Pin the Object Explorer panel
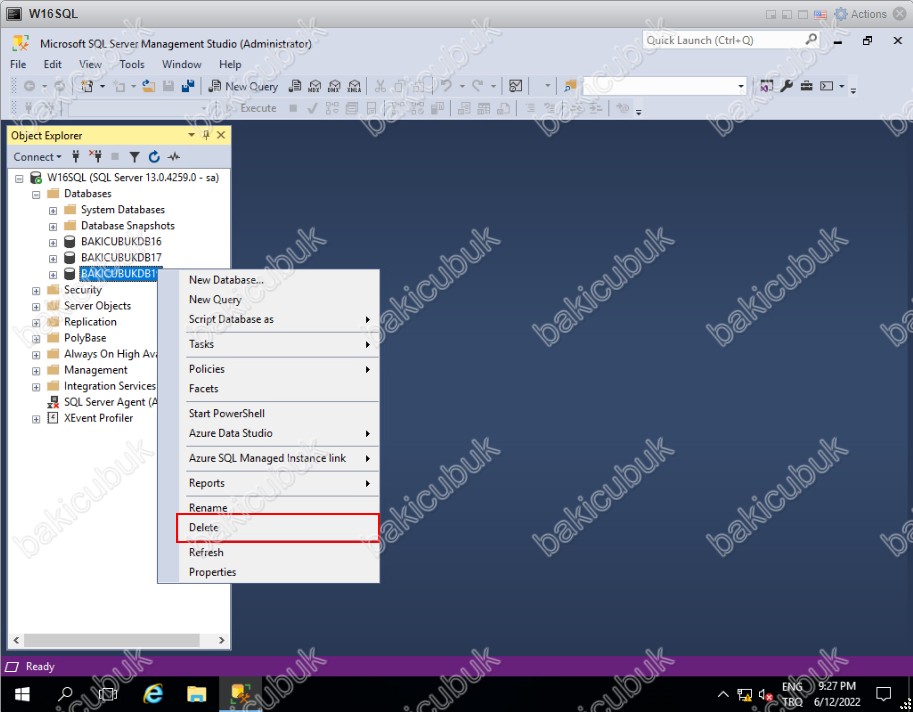The width and height of the screenshot is (913, 712). click(206, 135)
